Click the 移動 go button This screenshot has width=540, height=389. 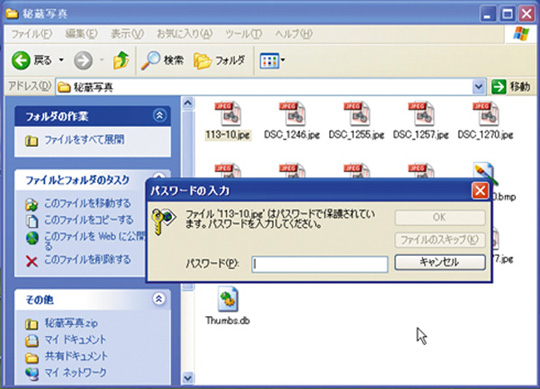point(511,87)
